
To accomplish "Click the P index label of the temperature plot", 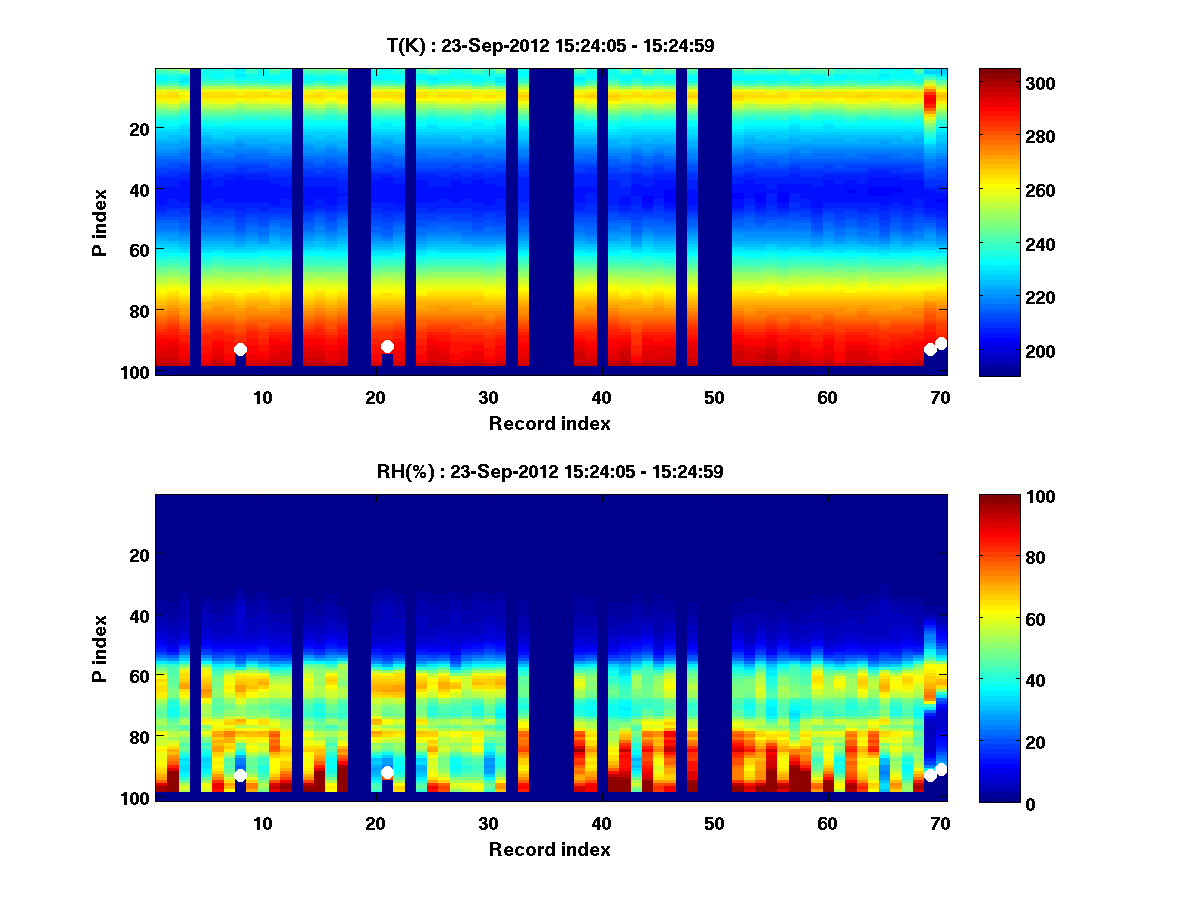I will click(100, 222).
